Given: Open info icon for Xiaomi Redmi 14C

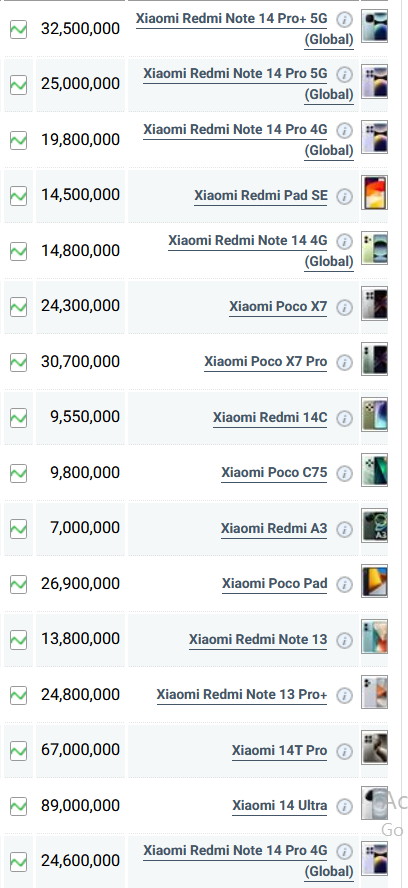Looking at the screenshot, I should tap(344, 418).
